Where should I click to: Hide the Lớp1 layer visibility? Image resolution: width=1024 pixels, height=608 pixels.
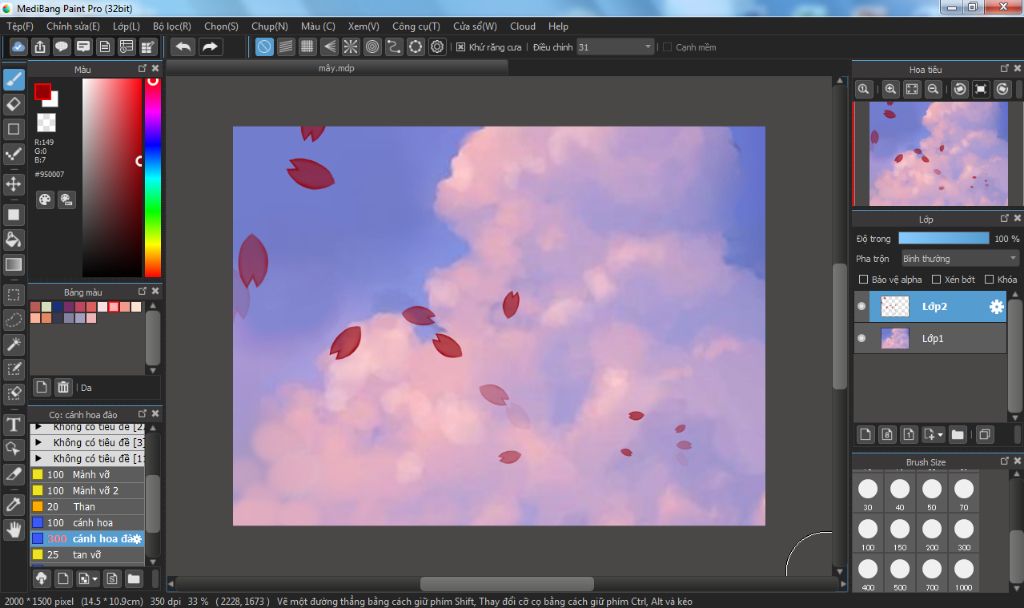coord(861,338)
